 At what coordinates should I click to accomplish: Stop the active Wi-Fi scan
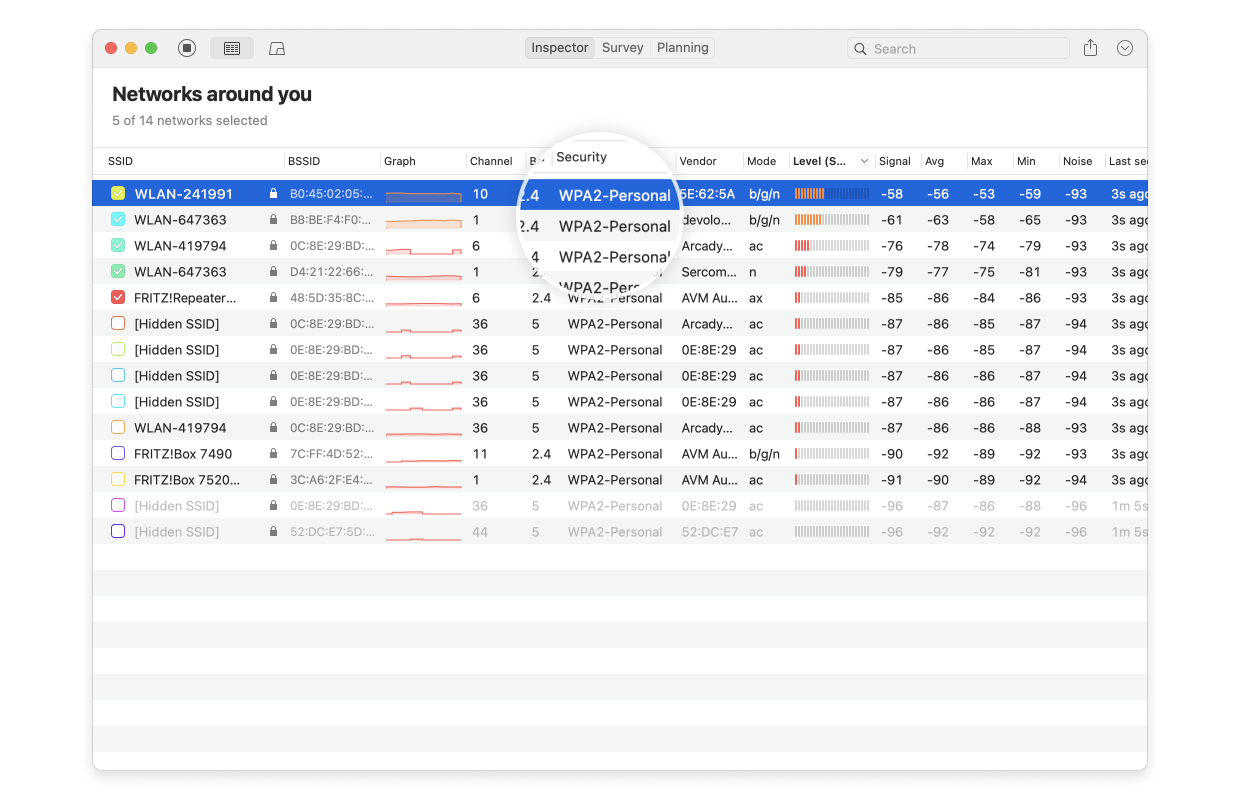coord(186,47)
